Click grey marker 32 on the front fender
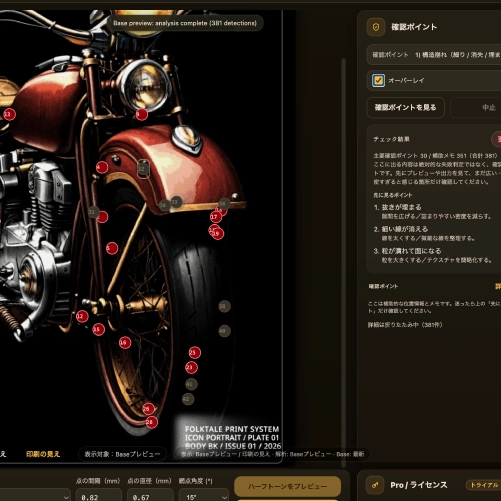Image resolution: width=501 pixels, height=501 pixels. point(143,169)
